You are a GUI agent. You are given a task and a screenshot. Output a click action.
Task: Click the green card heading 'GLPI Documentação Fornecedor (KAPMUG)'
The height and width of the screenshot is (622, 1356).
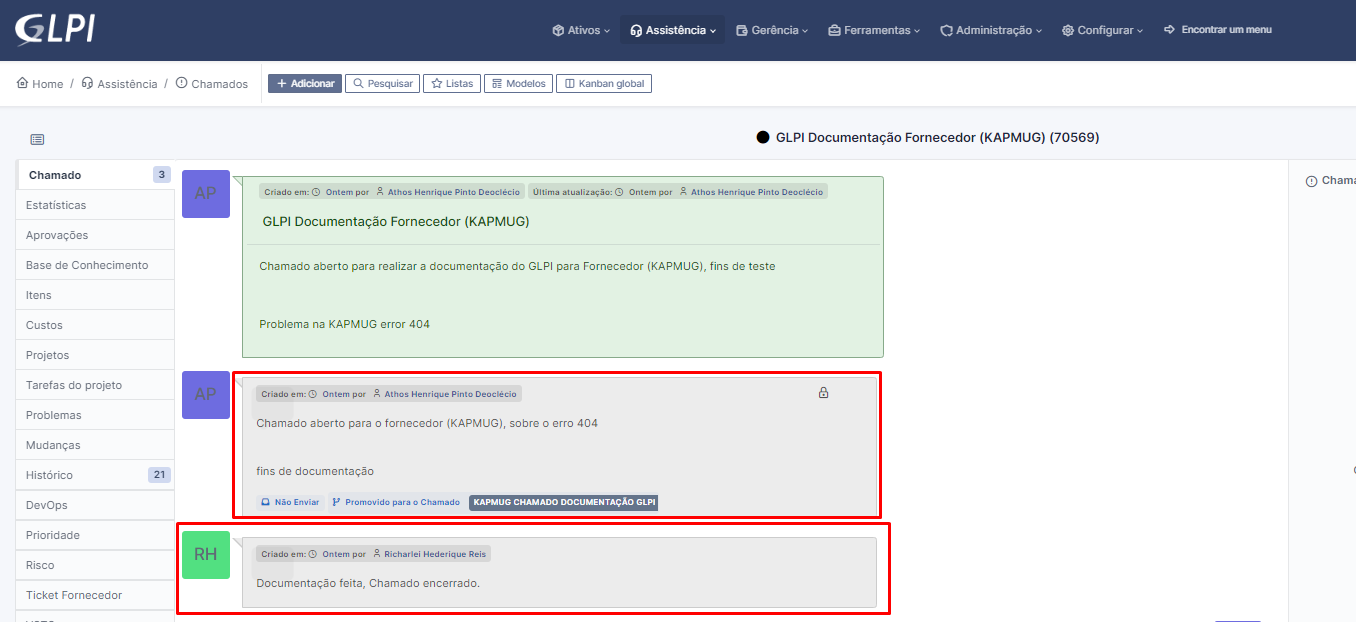pyautogui.click(x=396, y=221)
